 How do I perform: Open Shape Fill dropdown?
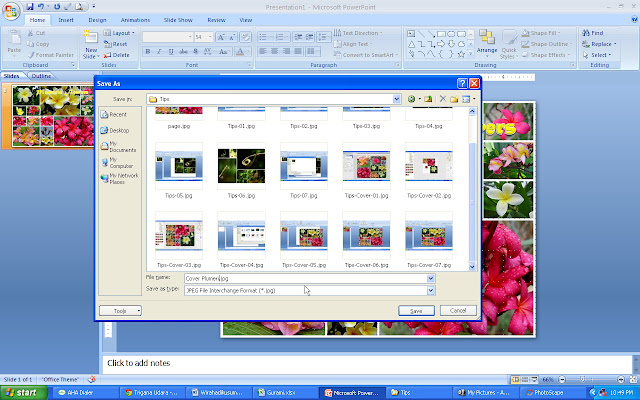pyautogui.click(x=541, y=33)
